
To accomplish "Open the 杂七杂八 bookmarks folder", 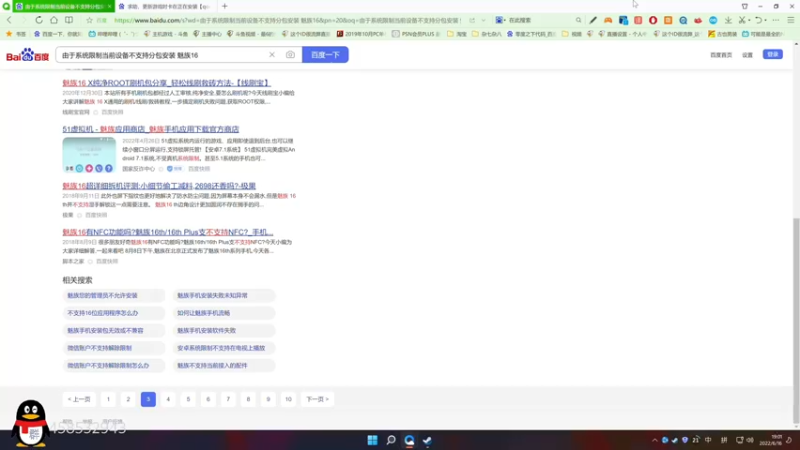I will tap(487, 34).
